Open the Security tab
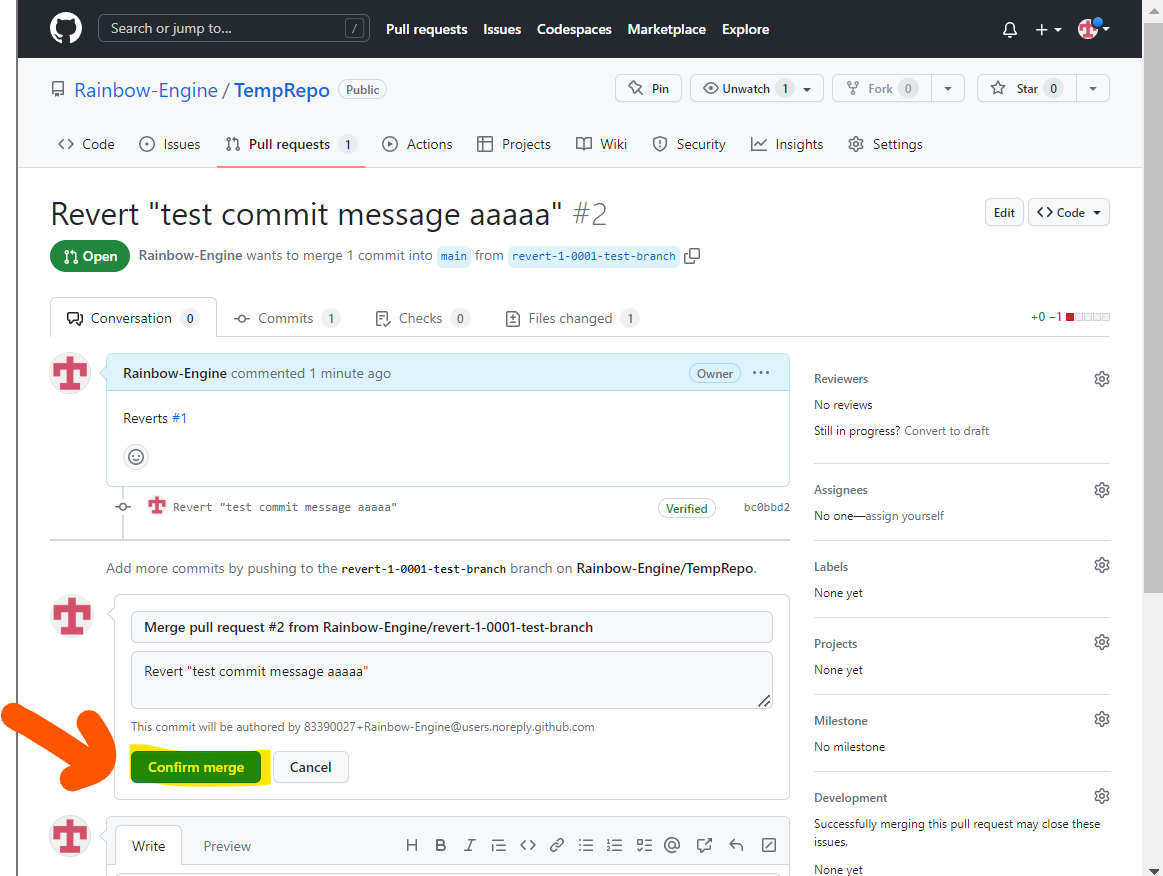The height and width of the screenshot is (876, 1163). [x=689, y=144]
